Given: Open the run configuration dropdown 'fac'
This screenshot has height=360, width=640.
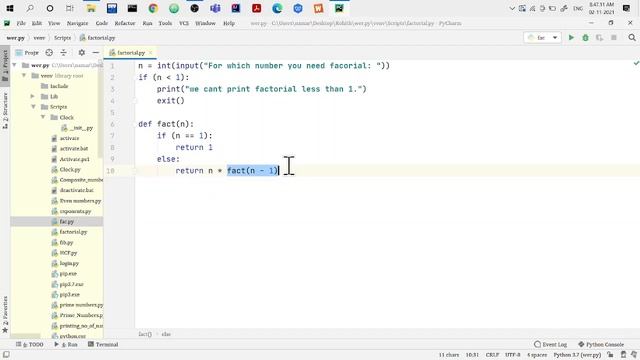Looking at the screenshot, I should (542, 38).
